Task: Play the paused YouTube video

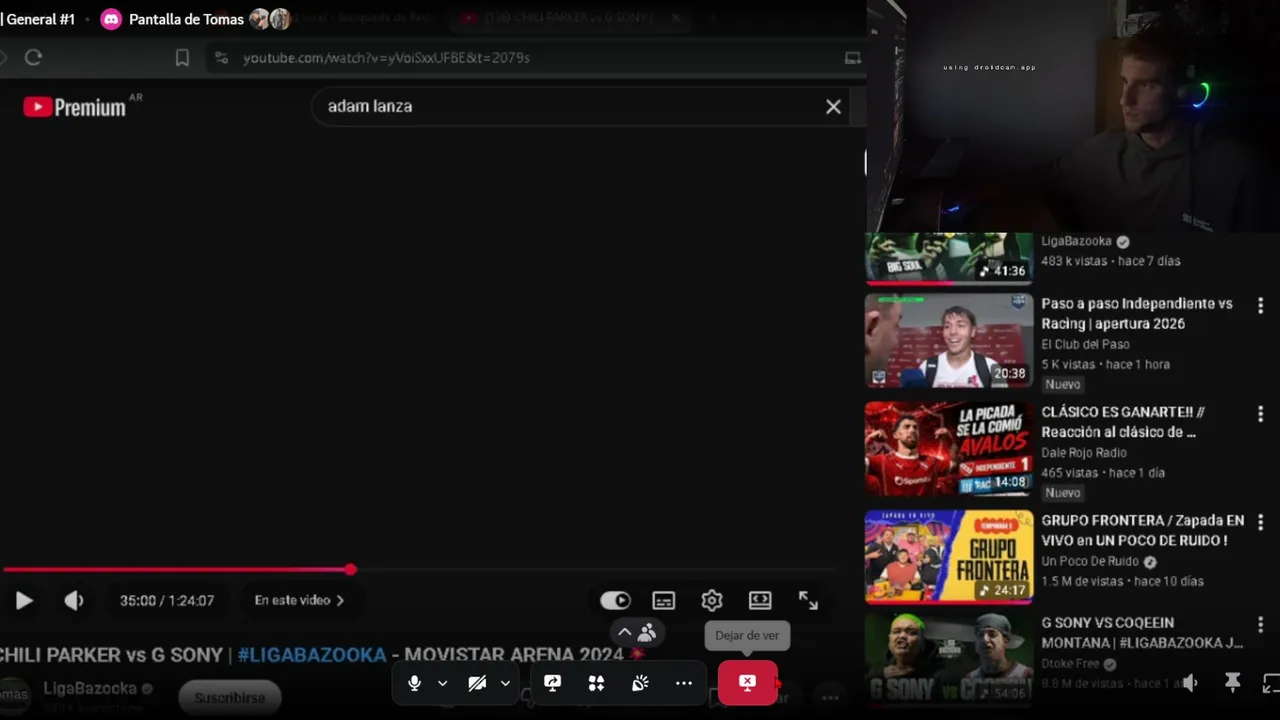Action: (x=24, y=600)
